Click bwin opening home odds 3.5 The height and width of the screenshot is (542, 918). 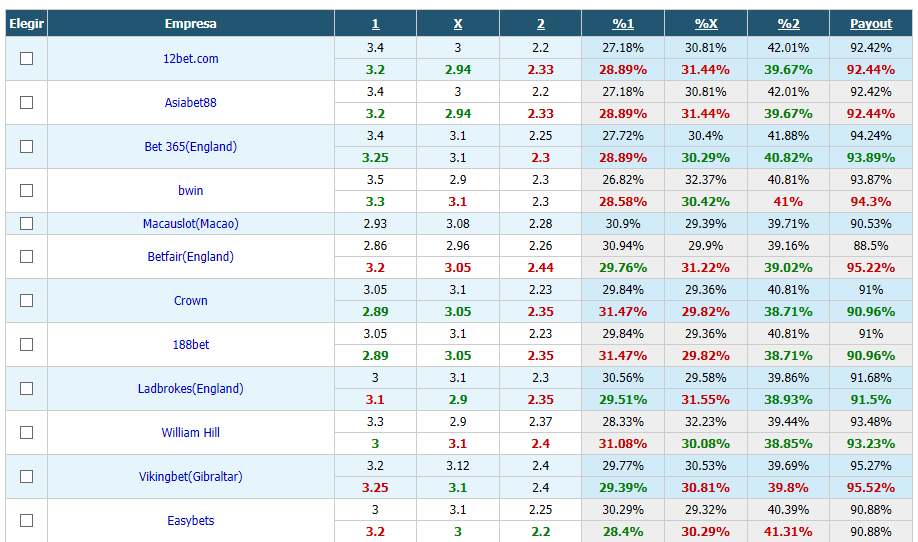click(375, 180)
